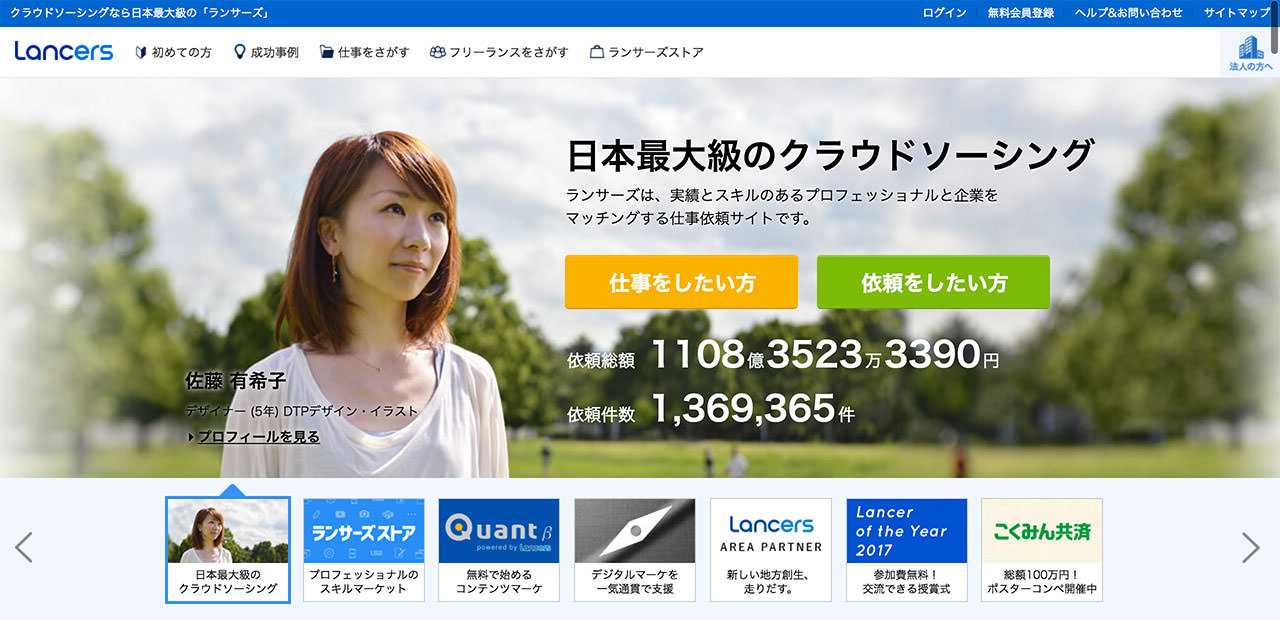Select the Quant β carousel thumbnail
The image size is (1280, 620).
tap(499, 549)
